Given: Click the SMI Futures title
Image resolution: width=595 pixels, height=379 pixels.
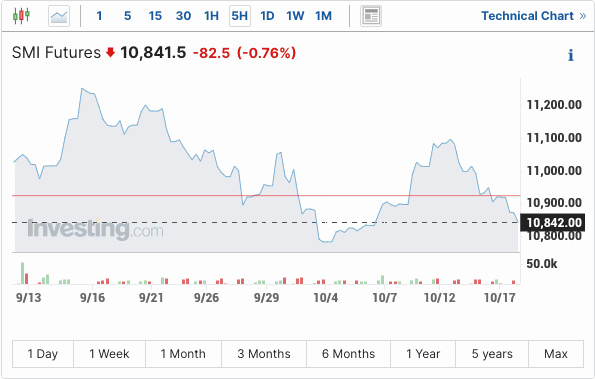Looking at the screenshot, I should [56, 52].
